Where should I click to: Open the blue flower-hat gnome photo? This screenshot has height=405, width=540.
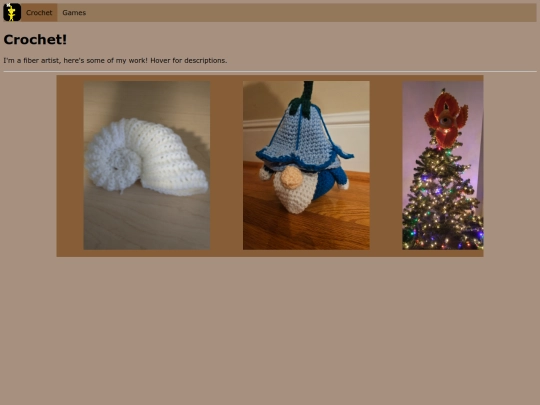pyautogui.click(x=306, y=165)
